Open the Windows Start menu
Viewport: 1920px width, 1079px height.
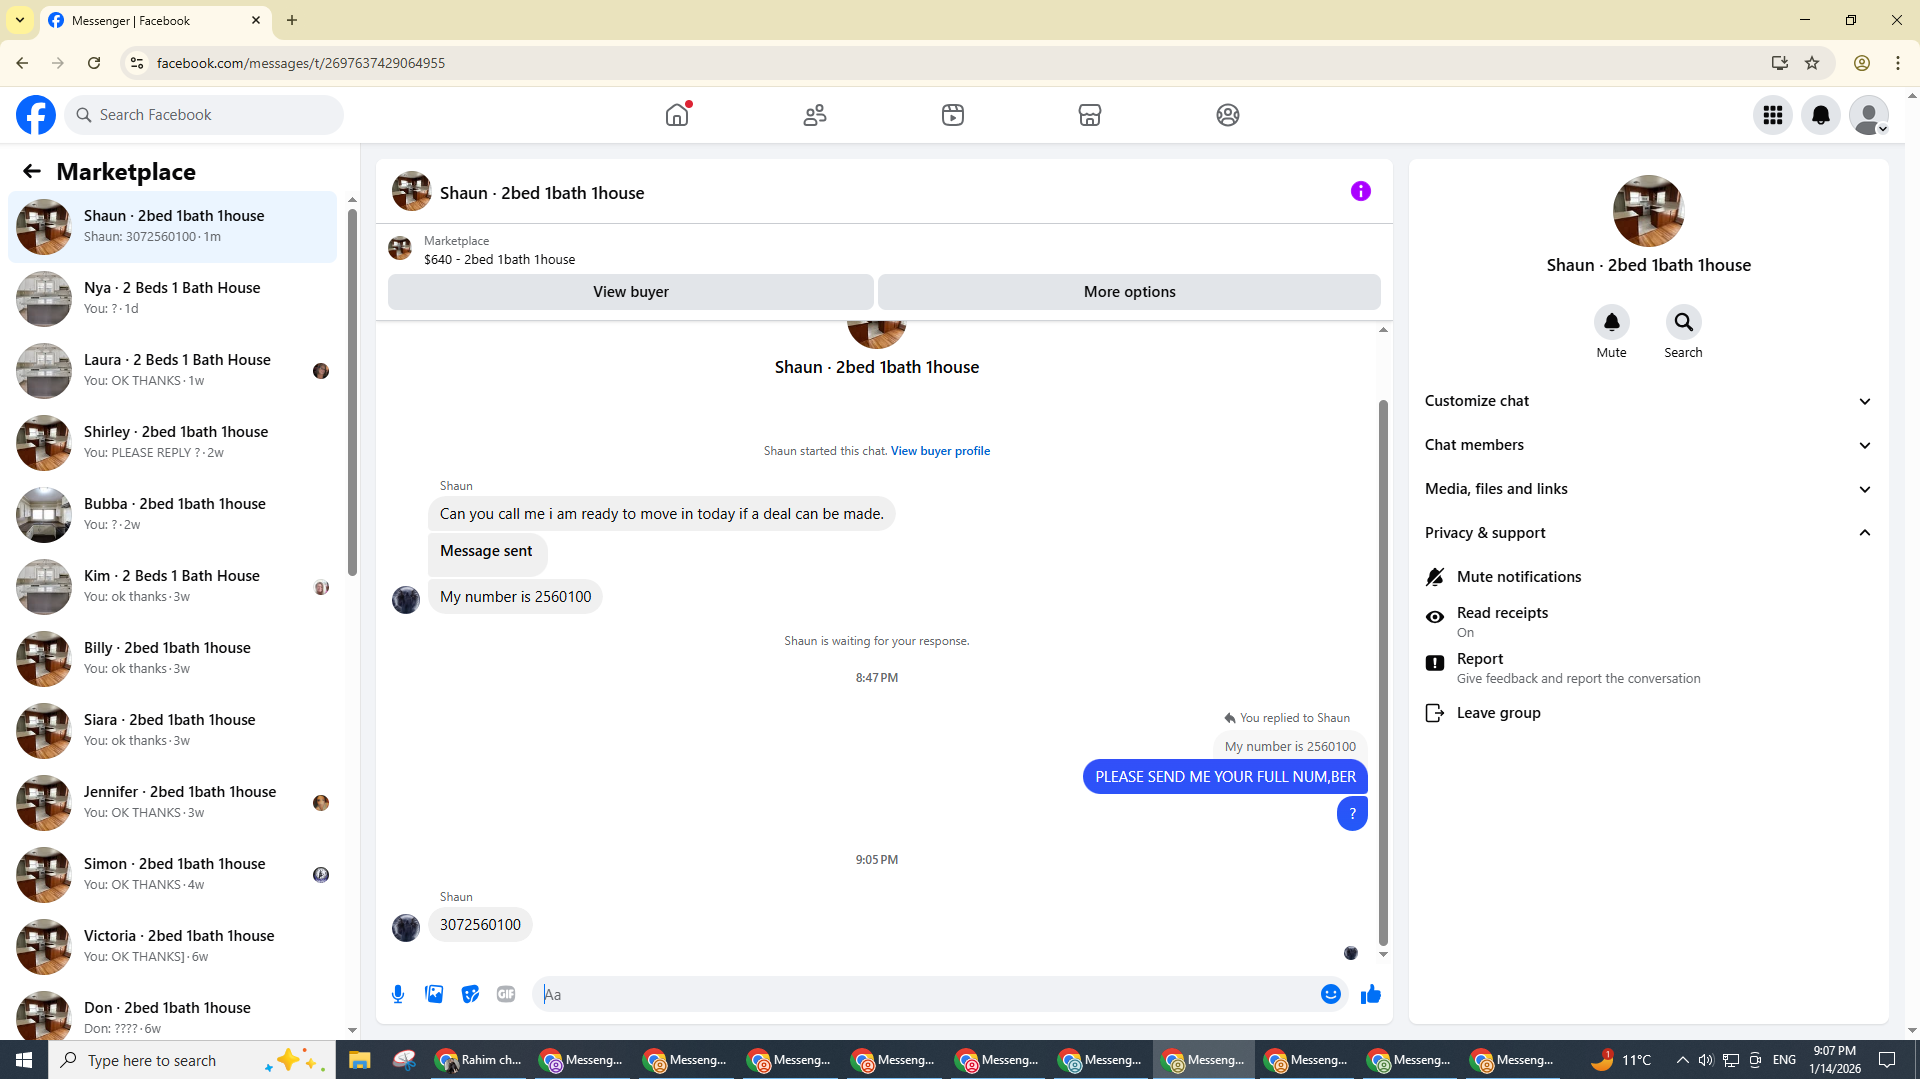pyautogui.click(x=24, y=1060)
